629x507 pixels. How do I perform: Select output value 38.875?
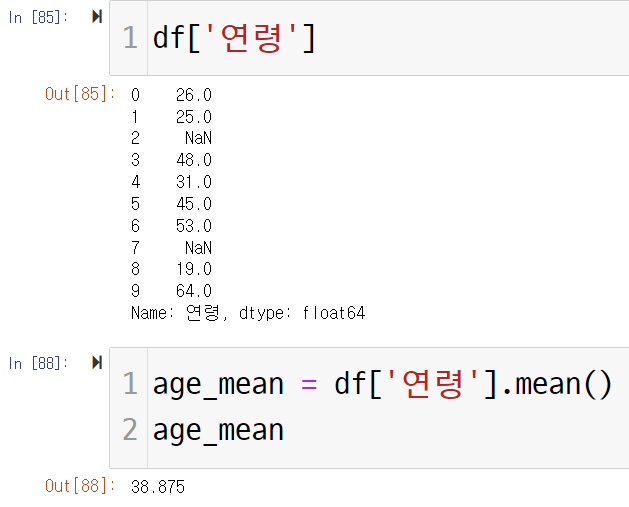click(x=158, y=487)
